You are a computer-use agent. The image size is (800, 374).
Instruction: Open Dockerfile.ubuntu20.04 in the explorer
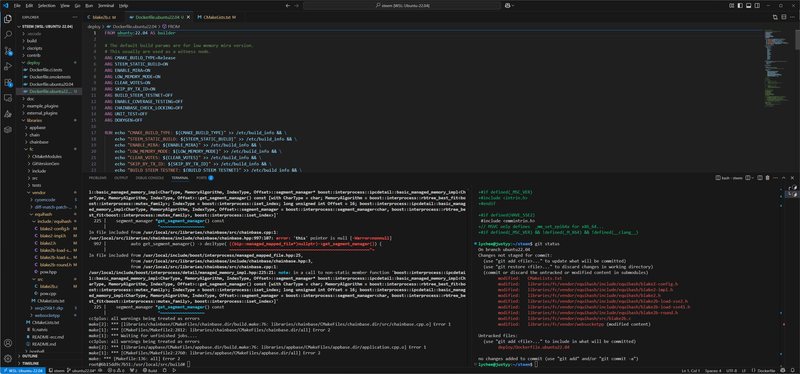pyautogui.click(x=48, y=84)
